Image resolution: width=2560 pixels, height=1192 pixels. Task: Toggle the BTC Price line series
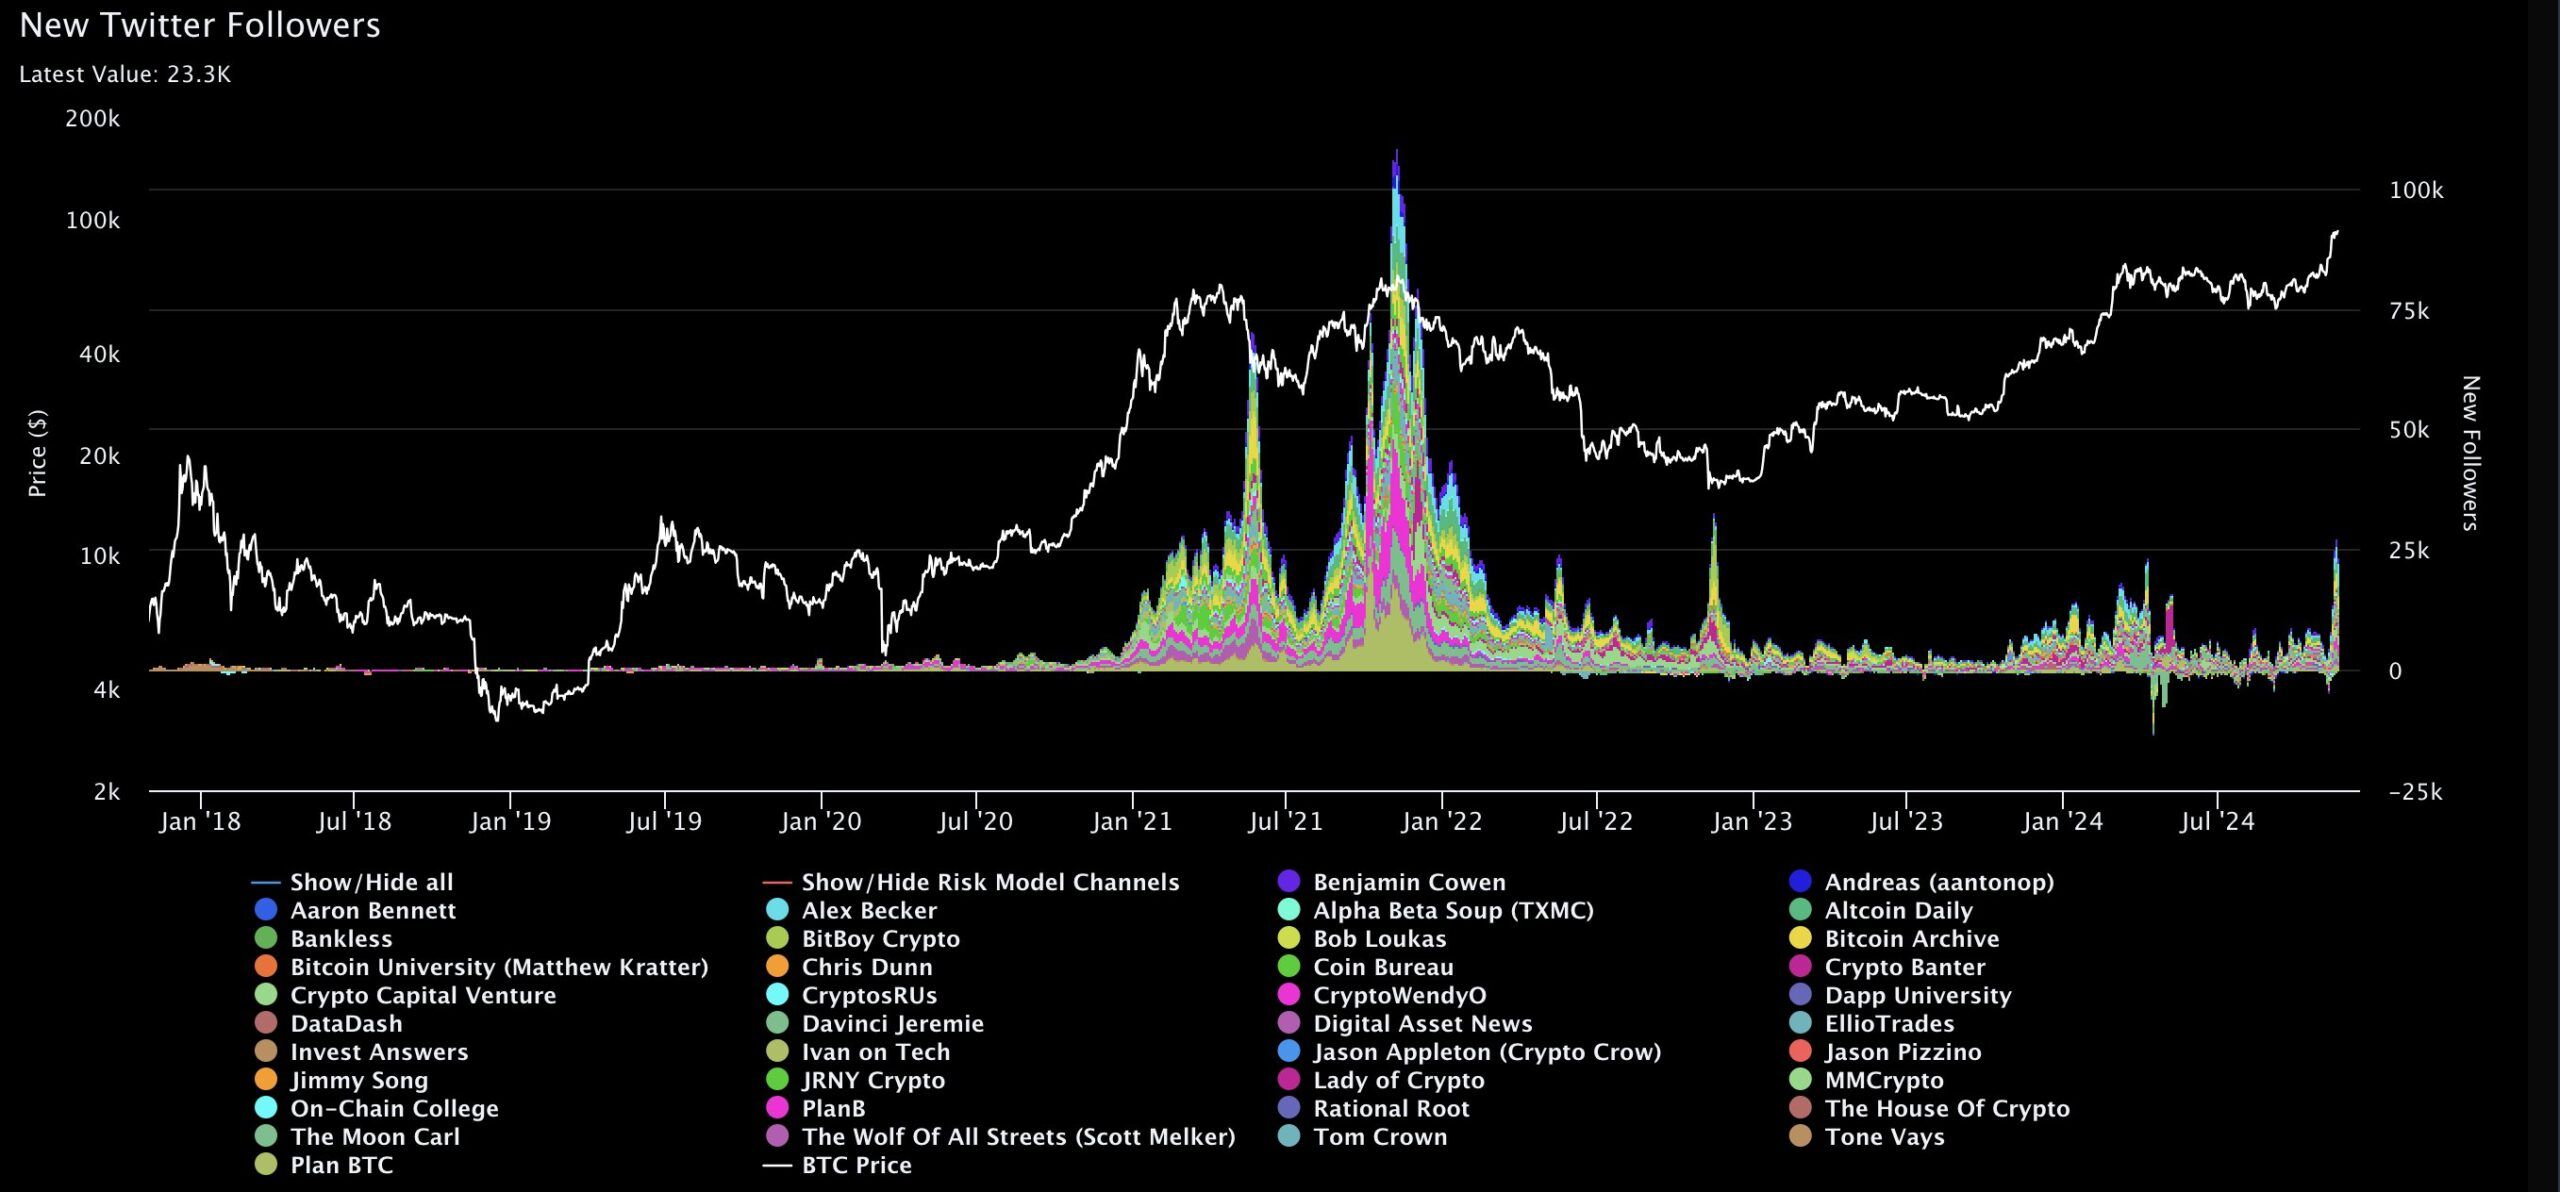(856, 1165)
